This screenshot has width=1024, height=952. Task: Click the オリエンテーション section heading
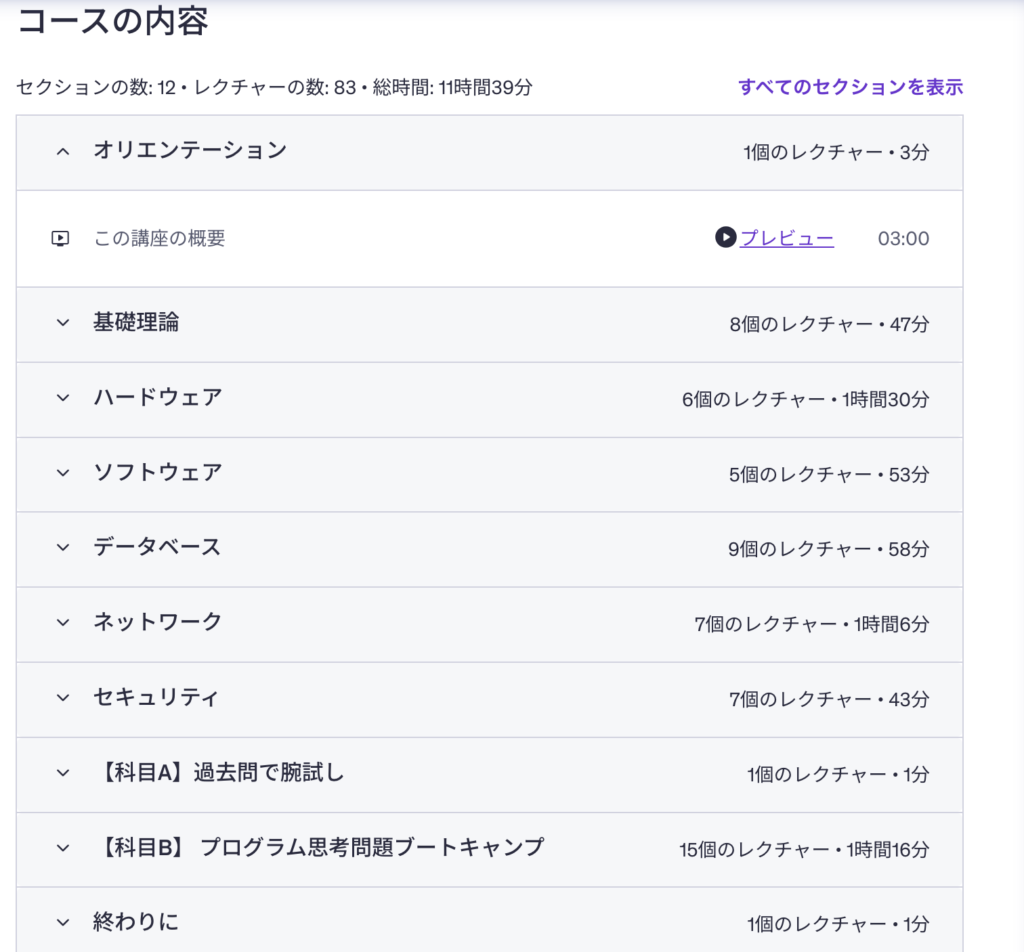[x=190, y=151]
